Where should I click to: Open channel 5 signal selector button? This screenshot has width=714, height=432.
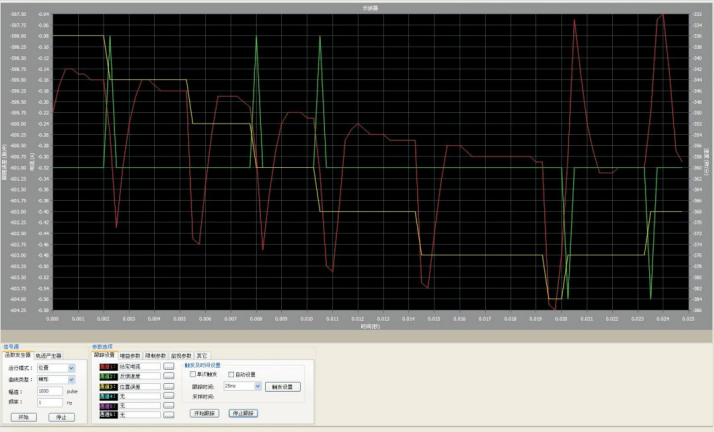click(x=169, y=404)
